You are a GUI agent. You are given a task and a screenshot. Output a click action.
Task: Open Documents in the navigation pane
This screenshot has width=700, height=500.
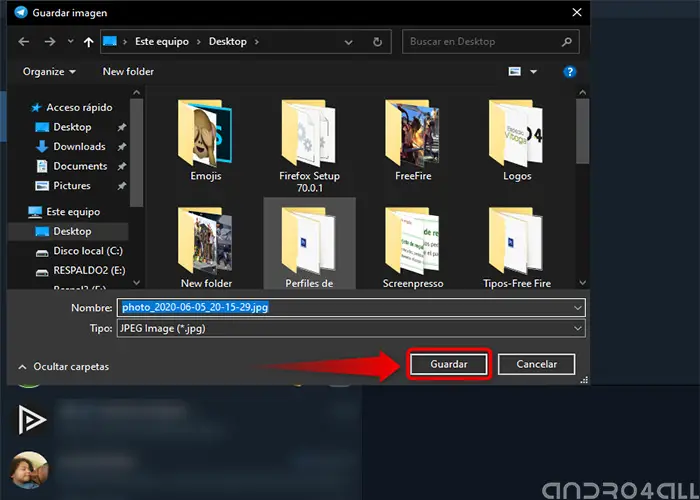(72, 166)
